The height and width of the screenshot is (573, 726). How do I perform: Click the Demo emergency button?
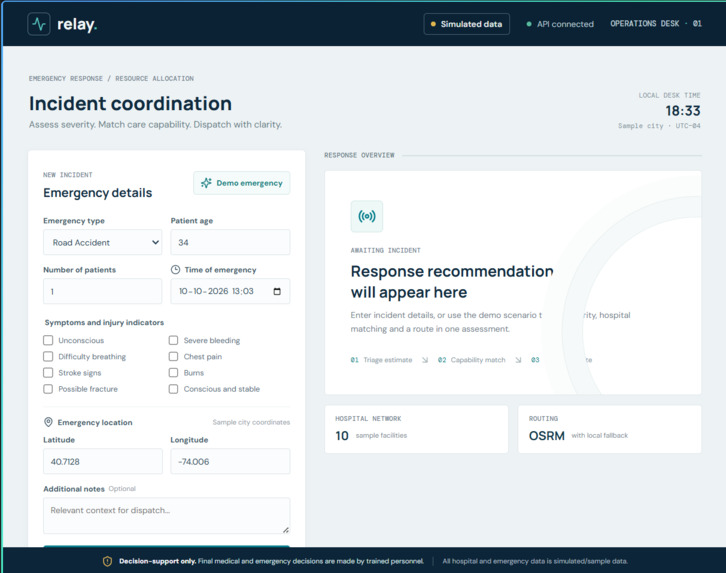click(x=242, y=183)
